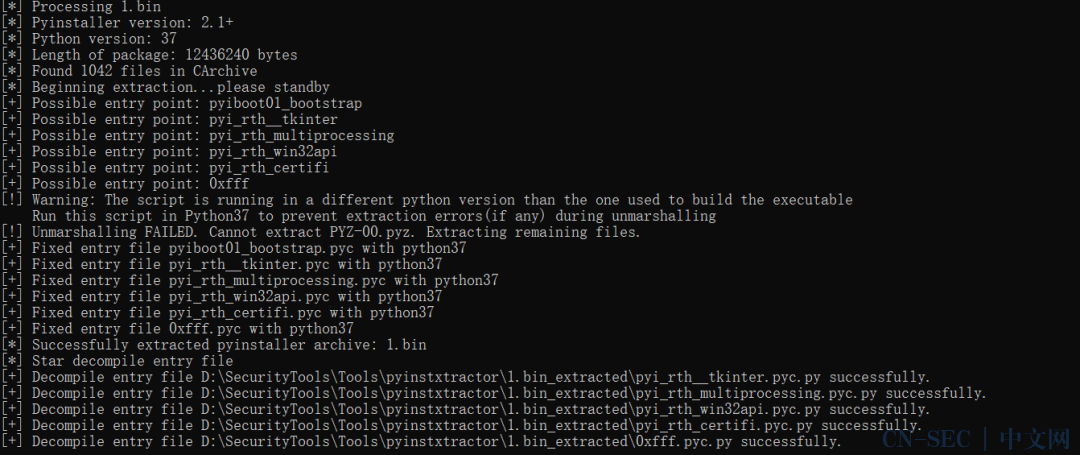
Task: Click the "Unmarshalling FAILED" error line
Action: (x=321, y=232)
